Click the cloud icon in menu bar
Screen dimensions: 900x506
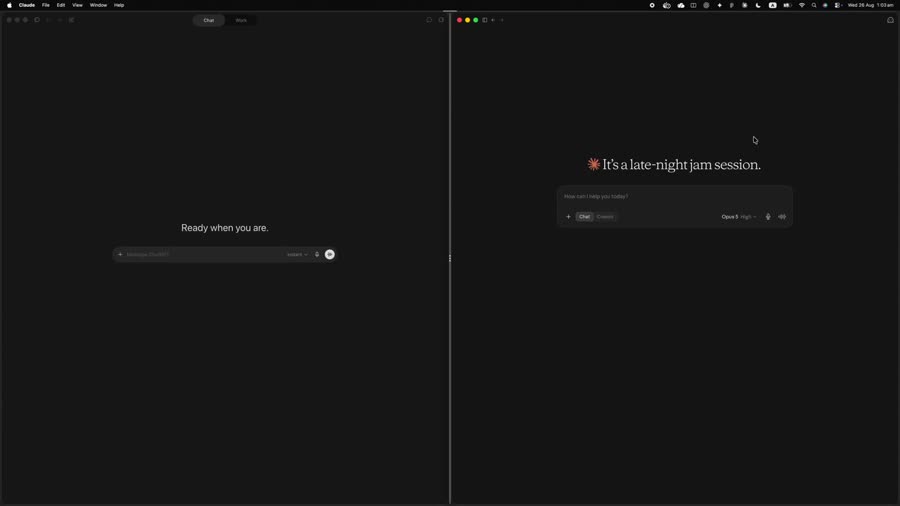(681, 5)
